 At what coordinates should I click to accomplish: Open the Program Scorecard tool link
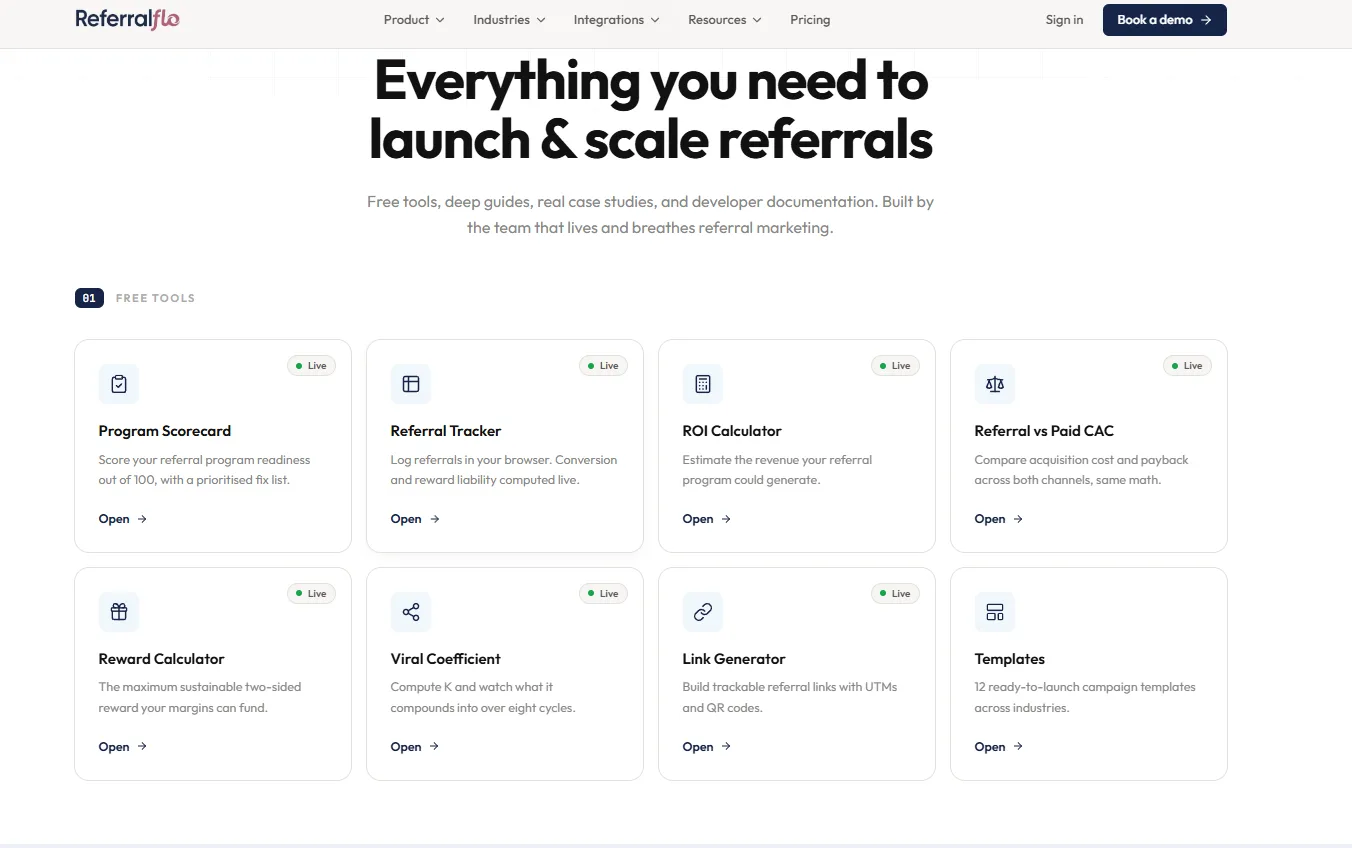pyautogui.click(x=123, y=519)
